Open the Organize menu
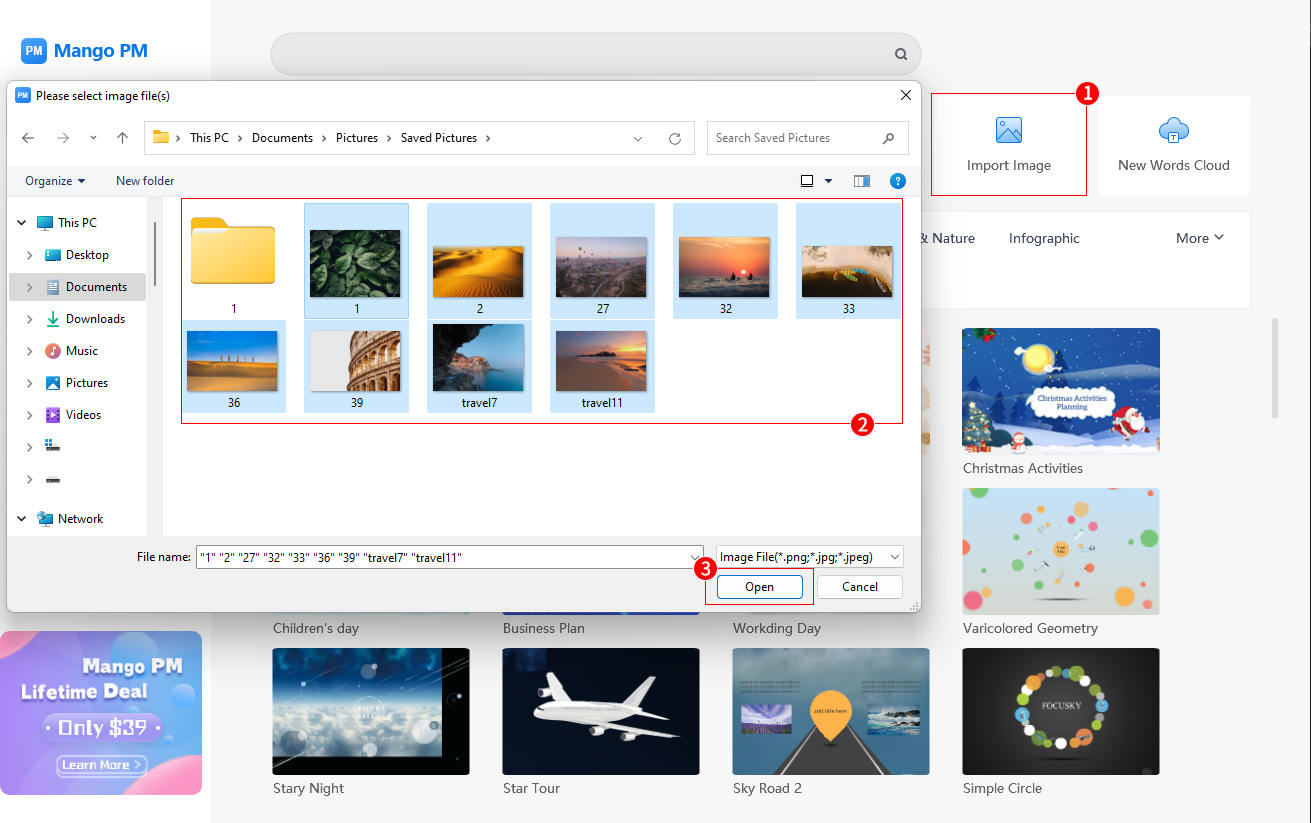The image size is (1311, 823). pyautogui.click(x=53, y=181)
